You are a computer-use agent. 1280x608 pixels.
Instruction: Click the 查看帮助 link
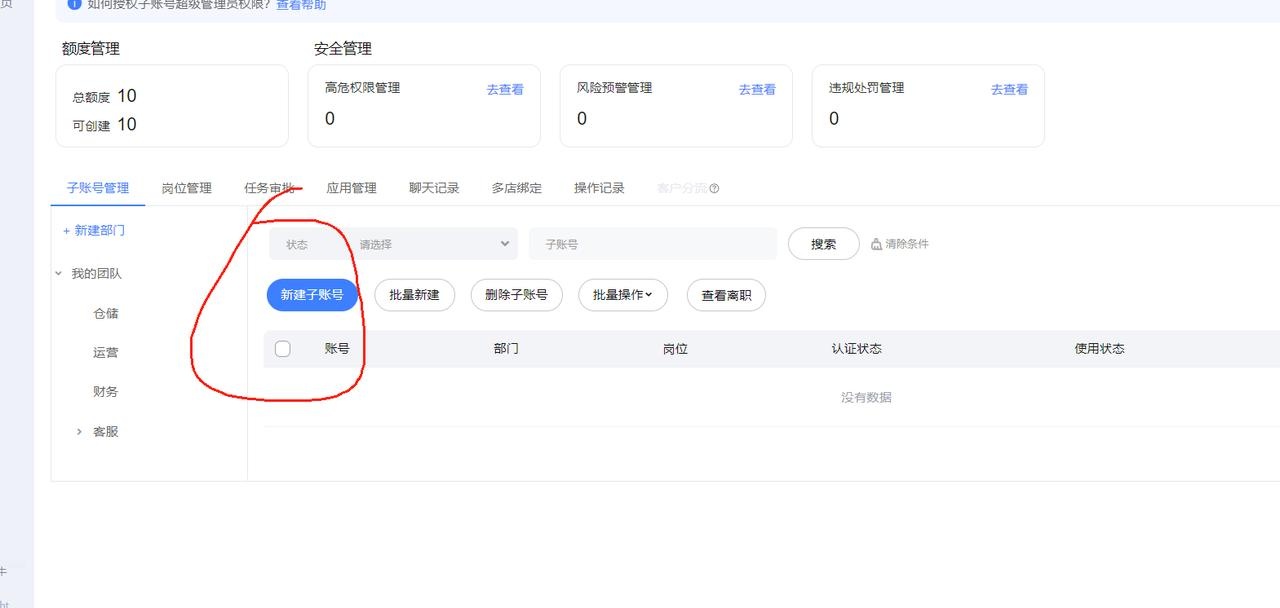pos(301,5)
